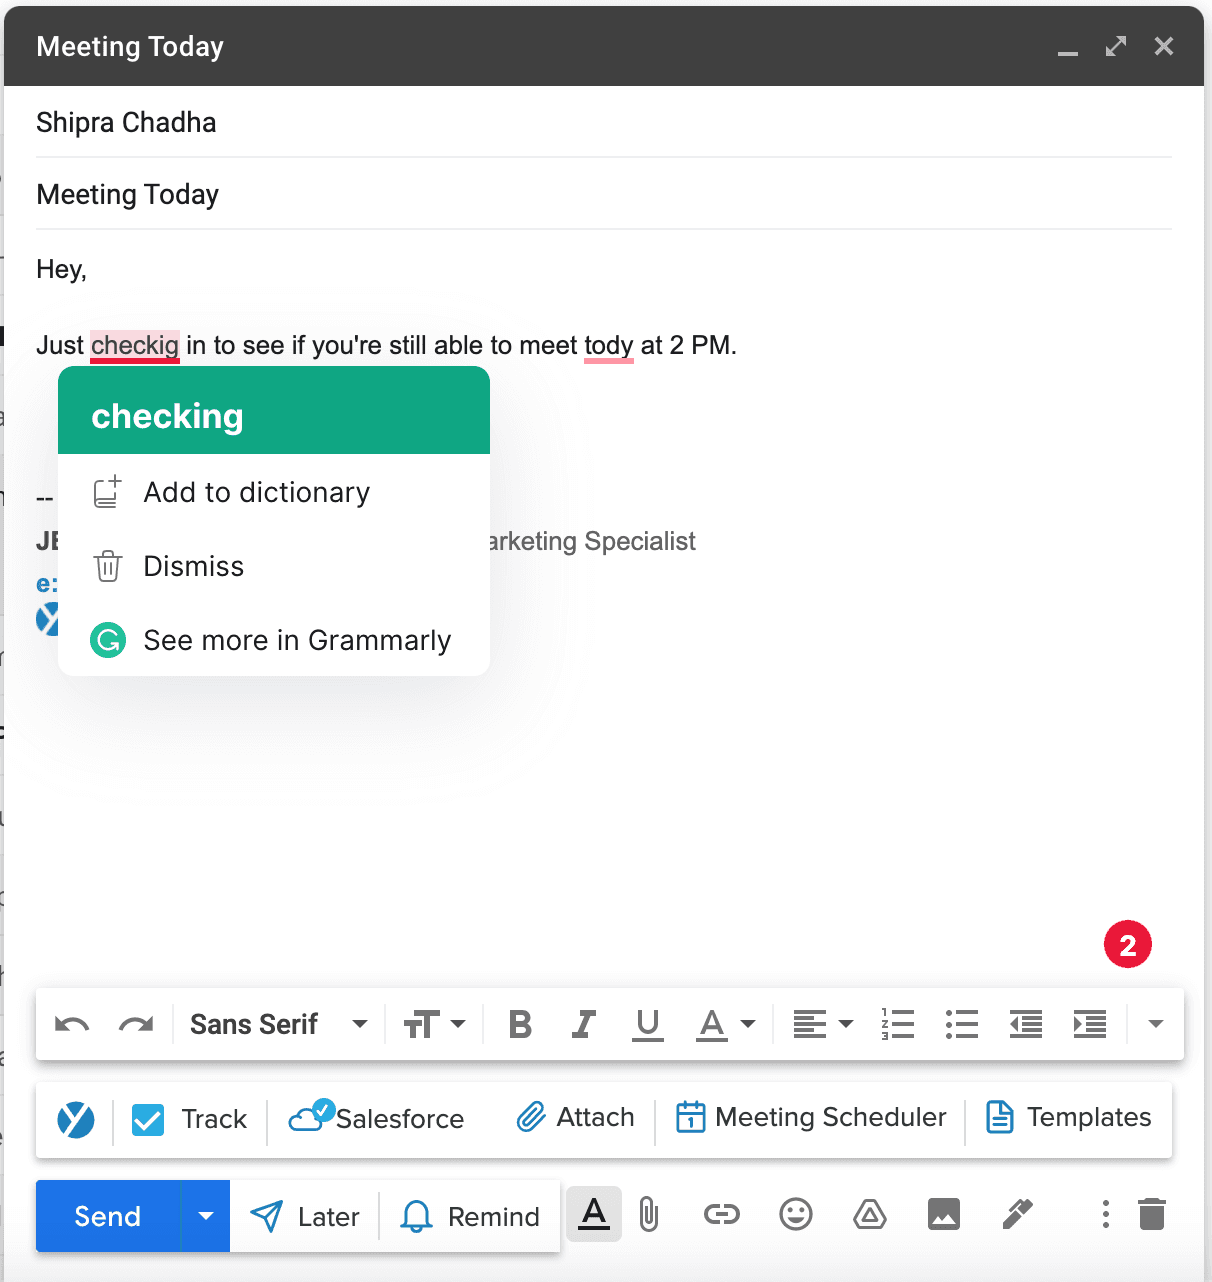Insert an emoji into the email
Screen dimensions: 1212x1282
[x=795, y=1215]
